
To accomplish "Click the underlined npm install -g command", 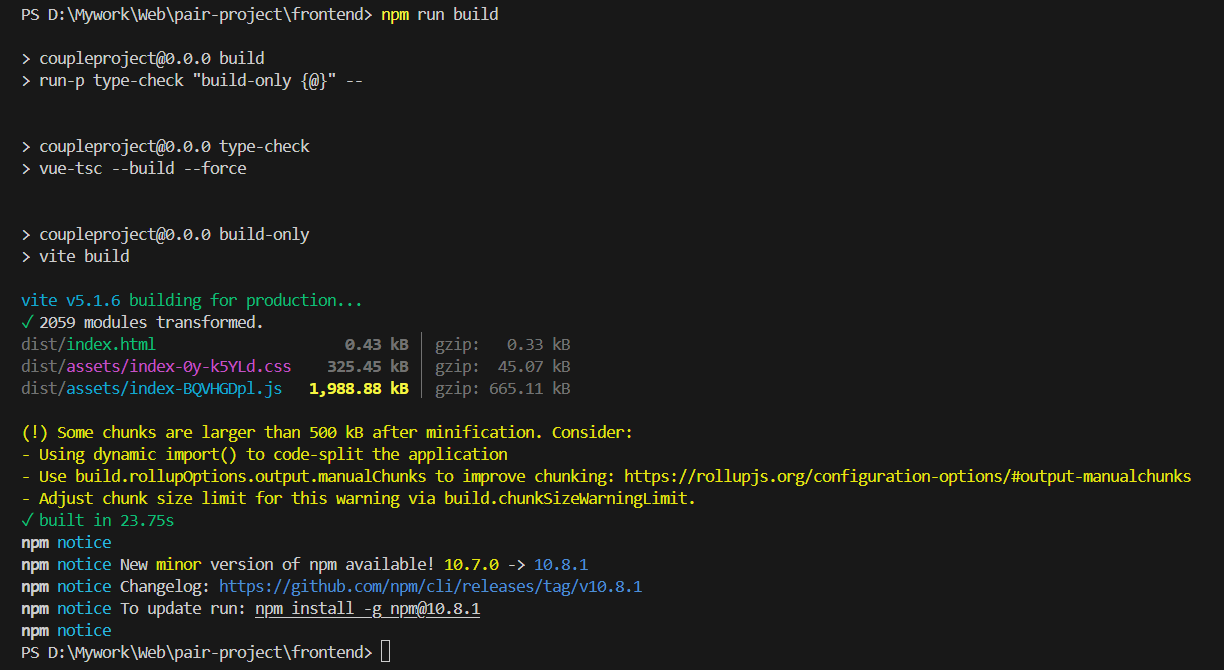I will (367, 608).
